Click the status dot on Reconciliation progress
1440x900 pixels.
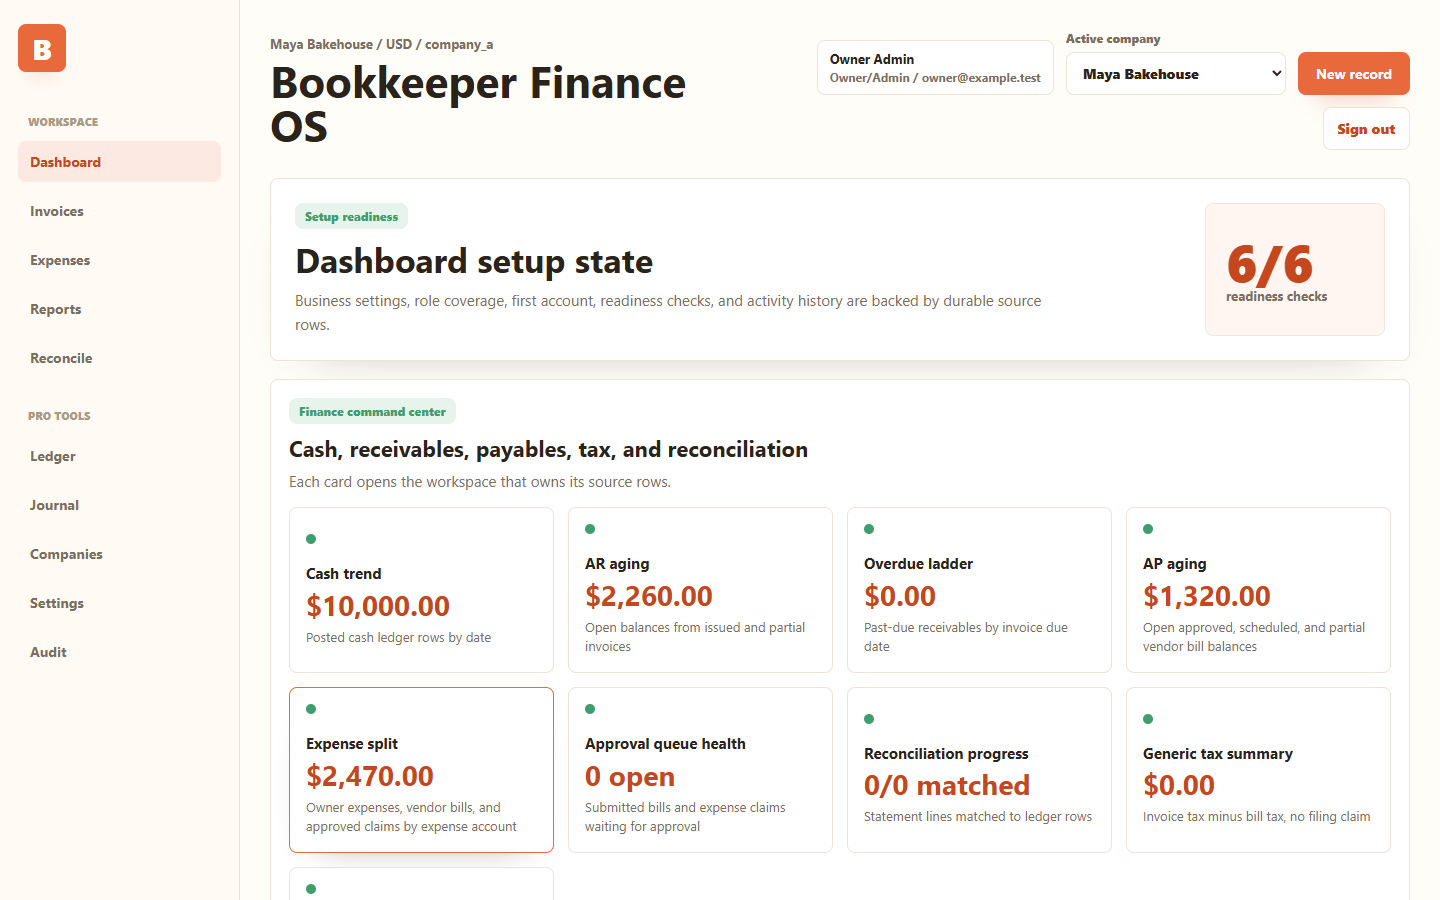(869, 719)
